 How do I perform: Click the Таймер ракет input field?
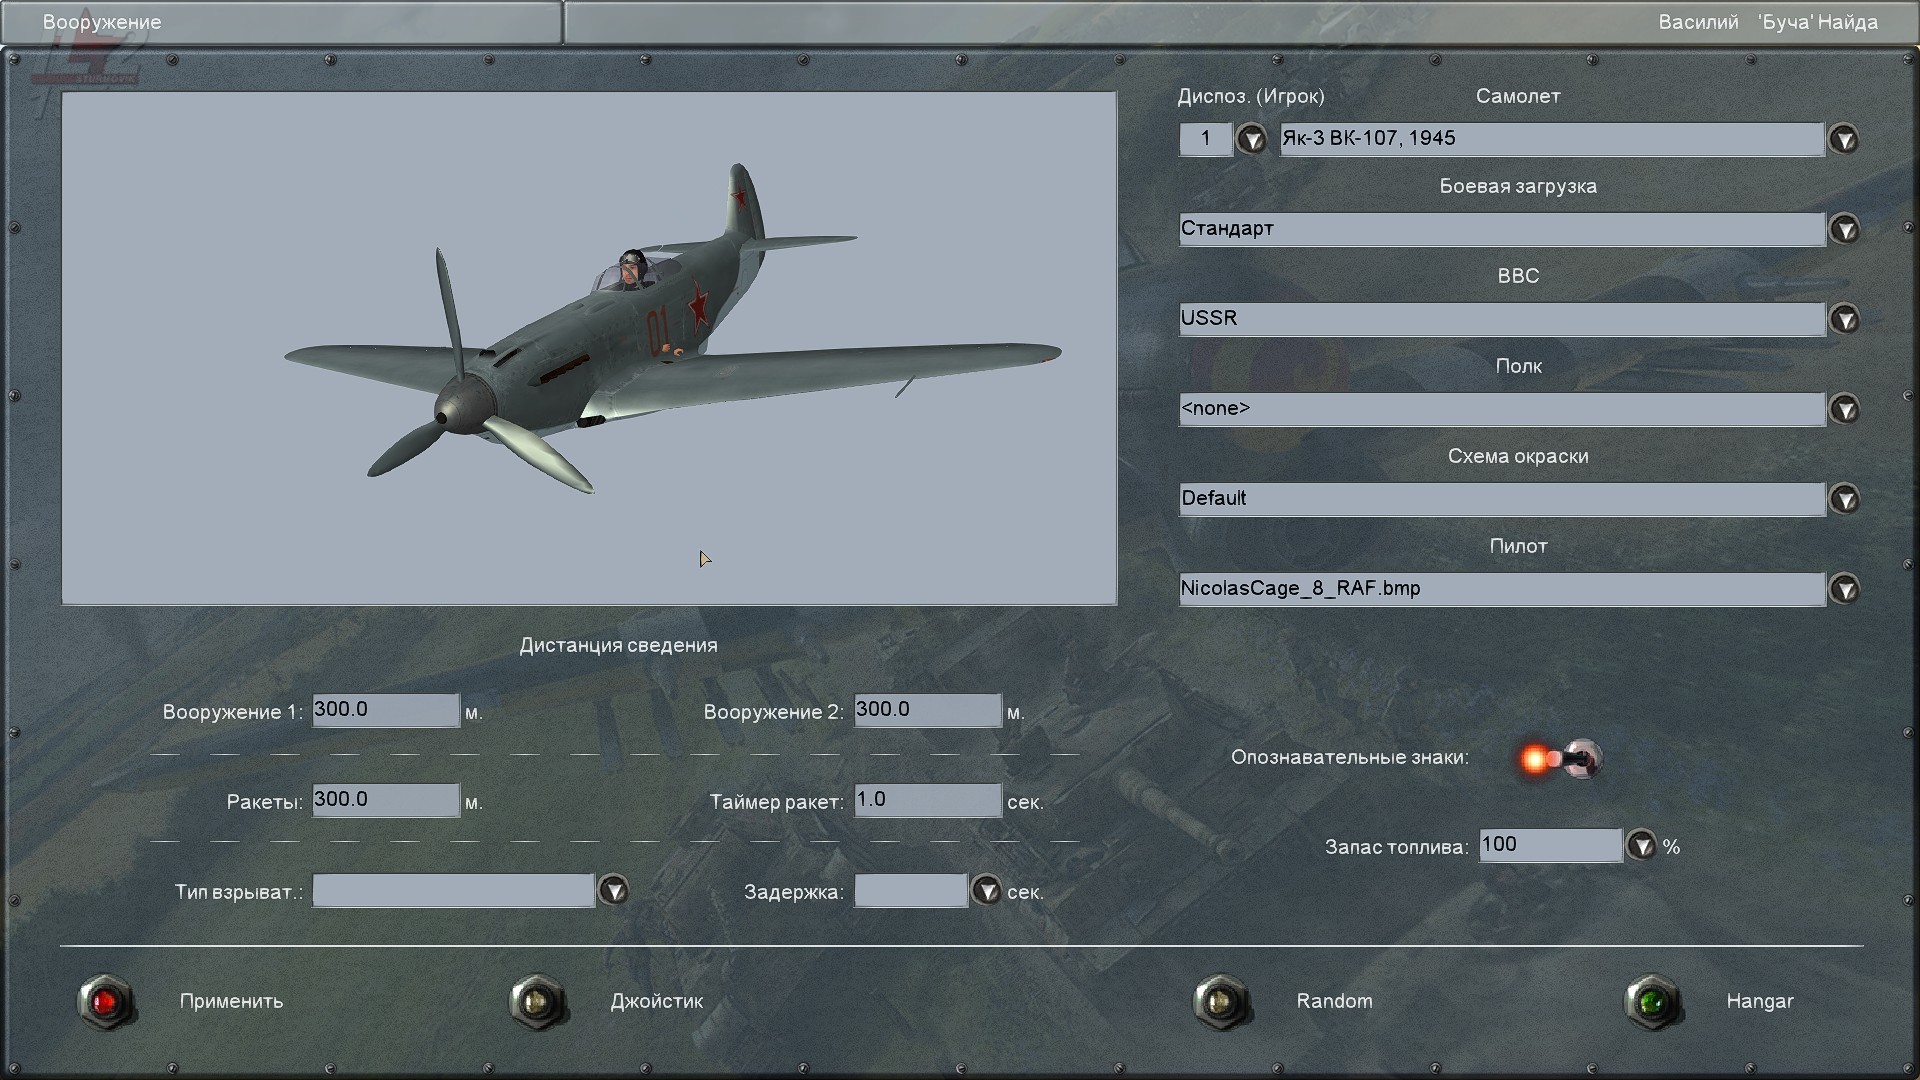[927, 800]
